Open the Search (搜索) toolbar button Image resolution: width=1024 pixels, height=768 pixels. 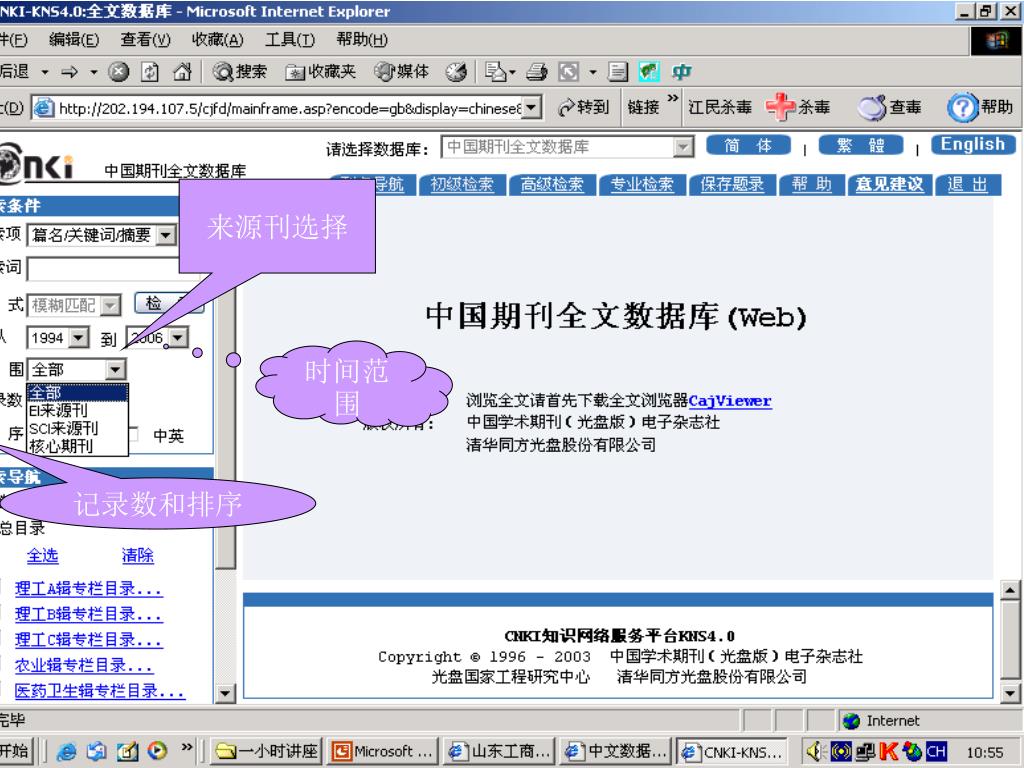(240, 72)
